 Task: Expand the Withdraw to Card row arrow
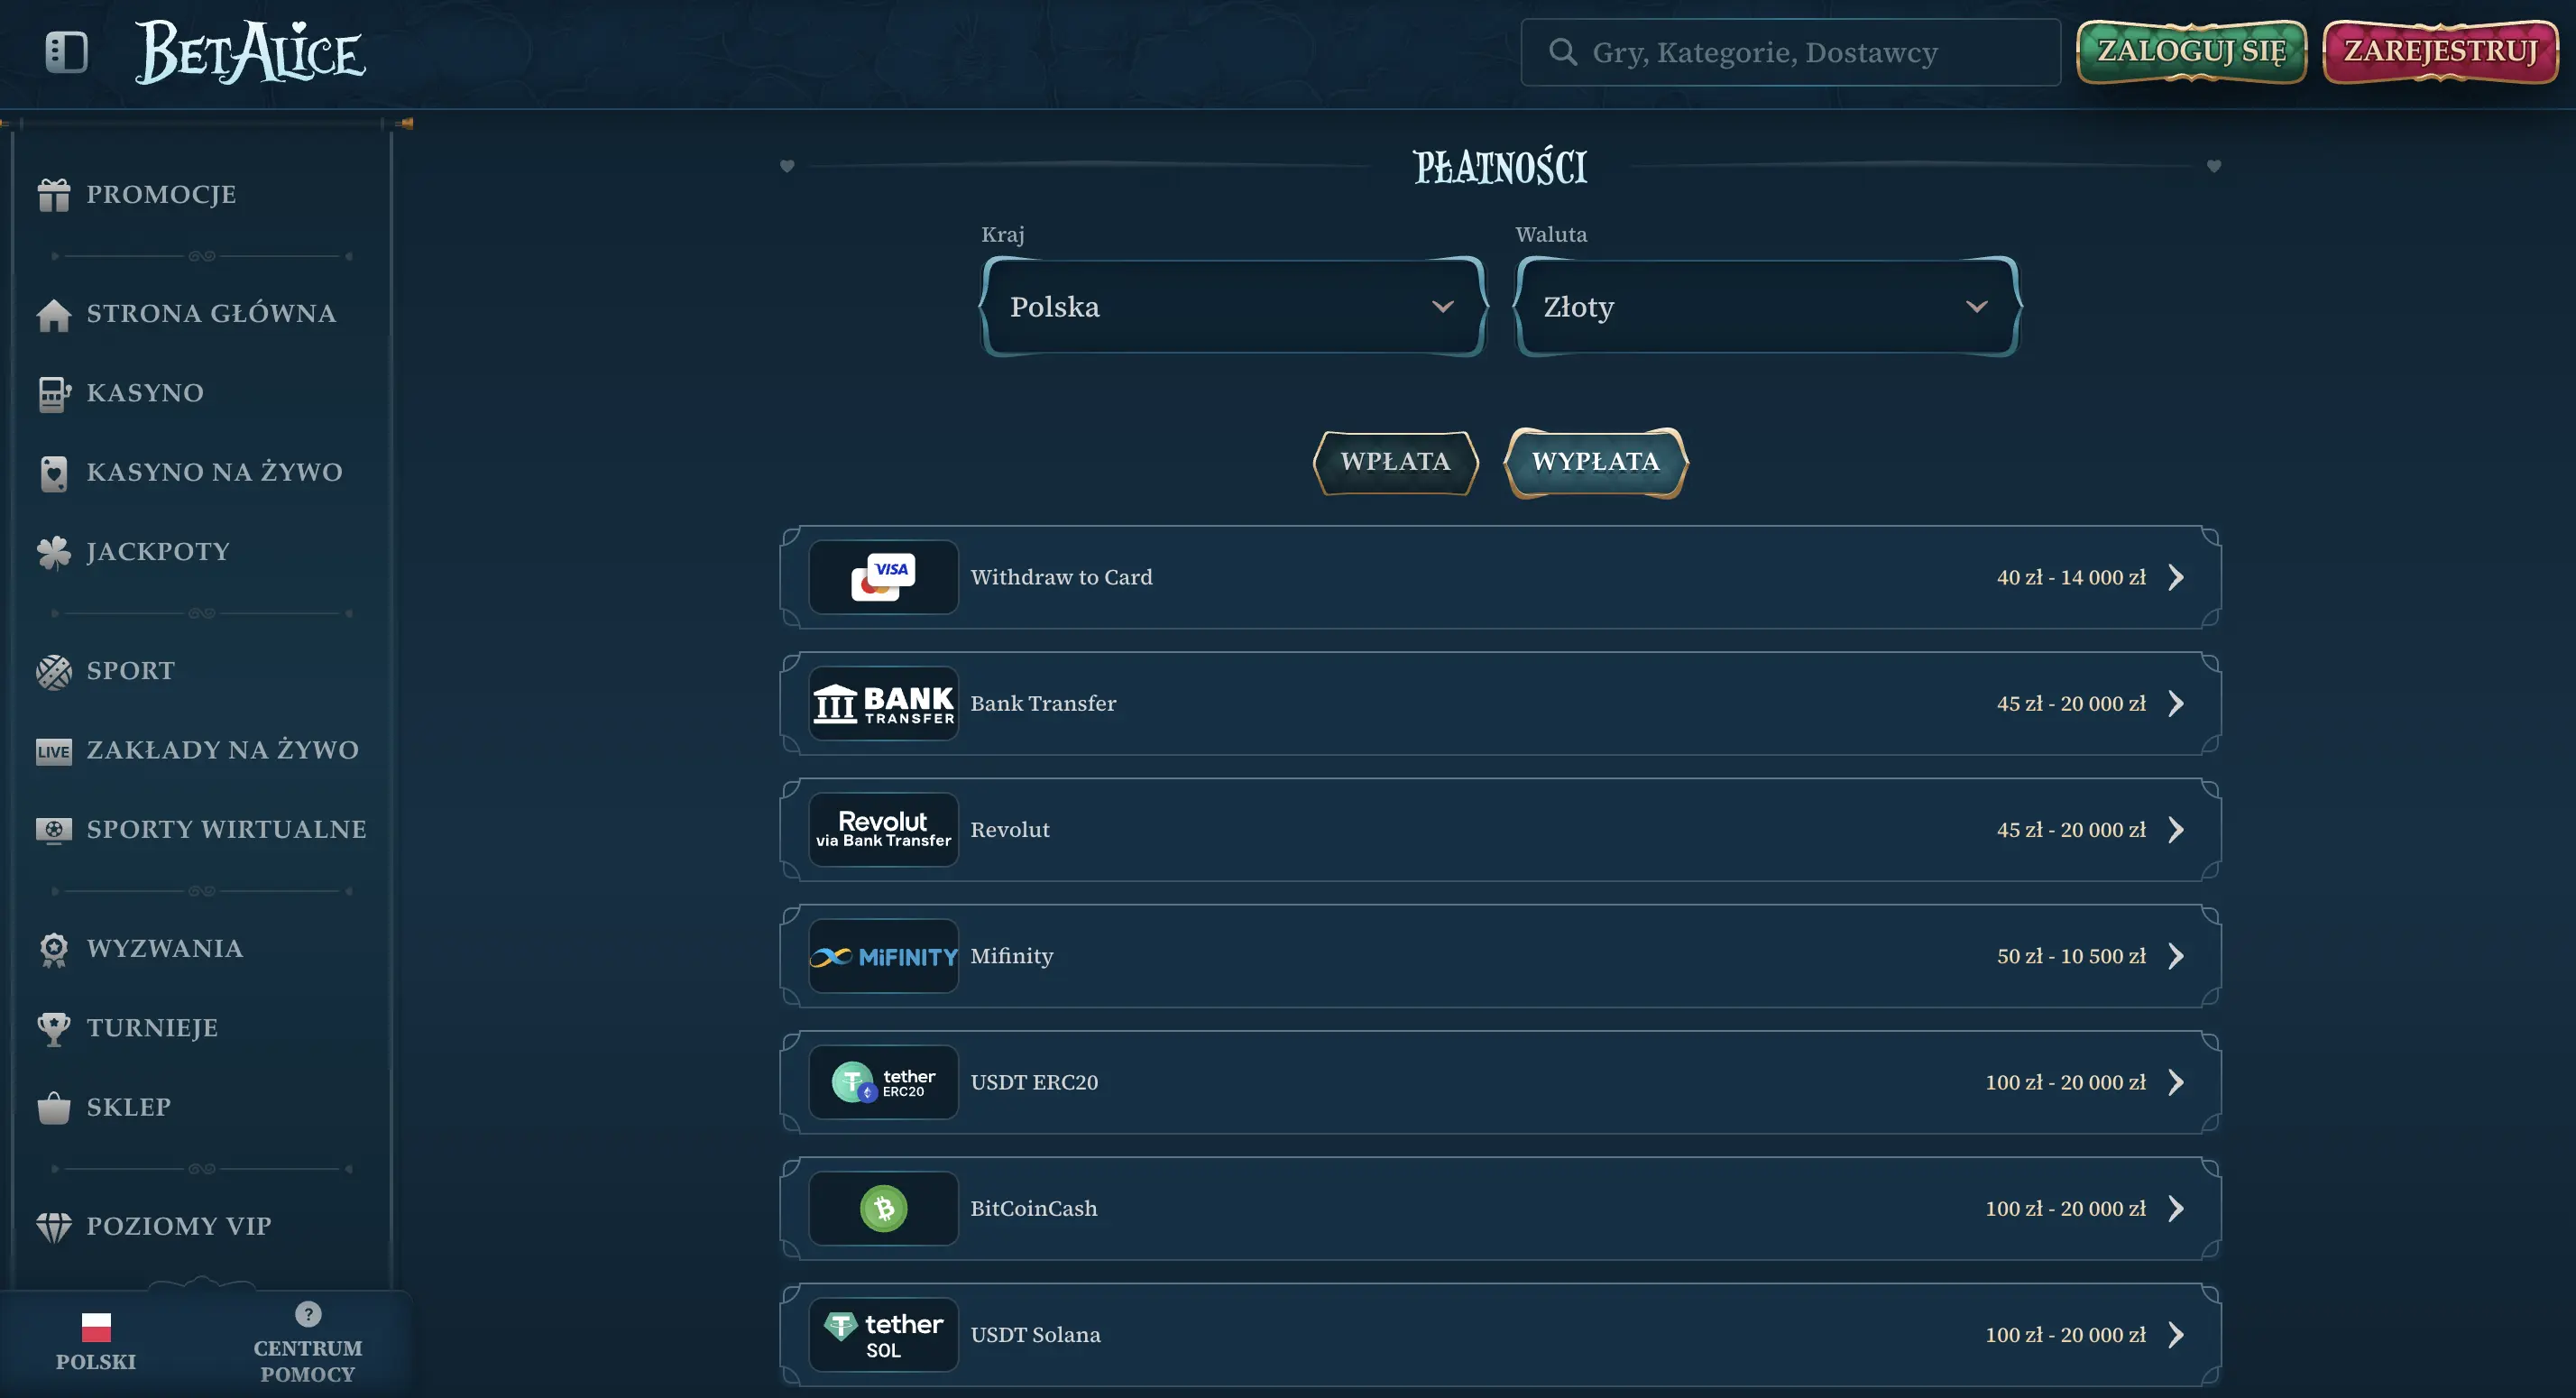pyautogui.click(x=2176, y=577)
